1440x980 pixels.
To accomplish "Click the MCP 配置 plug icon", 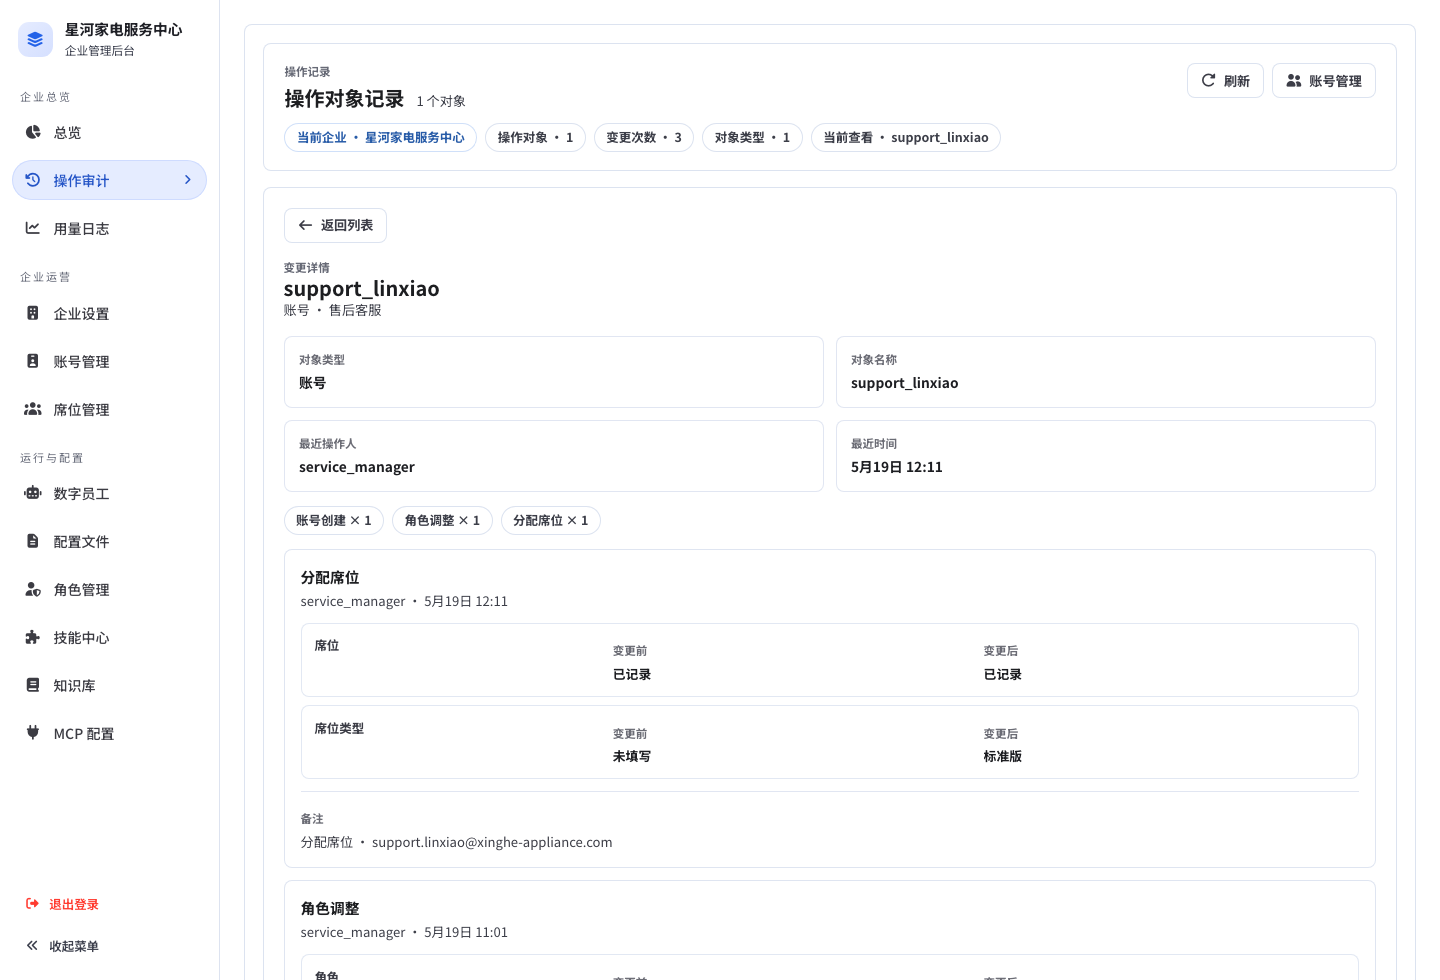I will point(33,733).
